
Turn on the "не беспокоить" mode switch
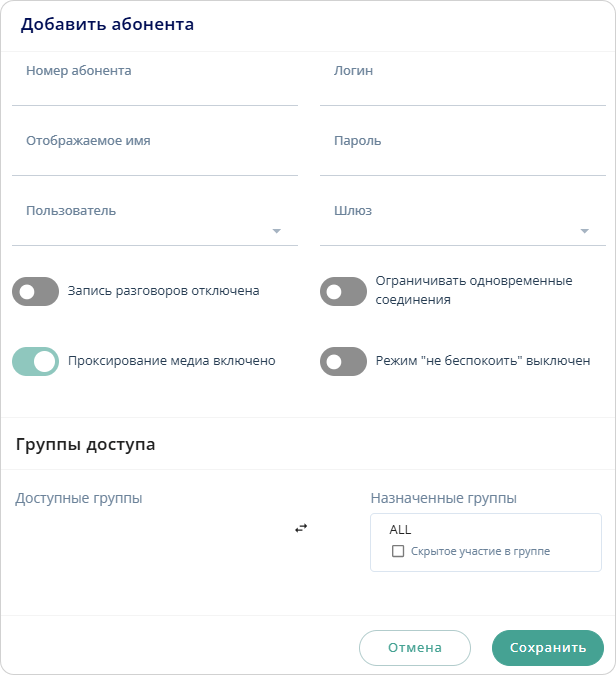343,362
